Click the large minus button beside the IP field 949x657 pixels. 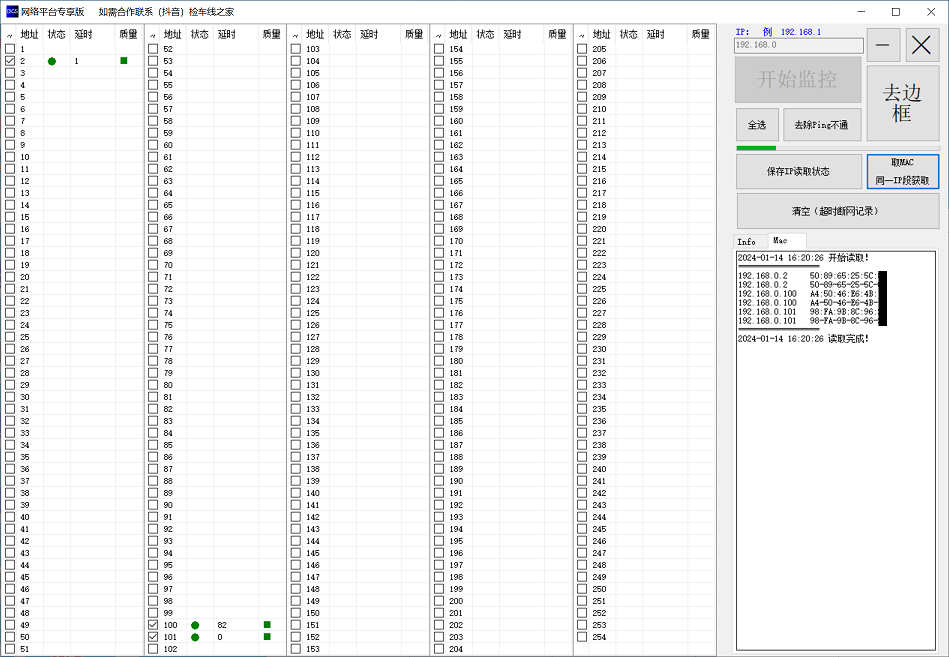click(x=883, y=45)
